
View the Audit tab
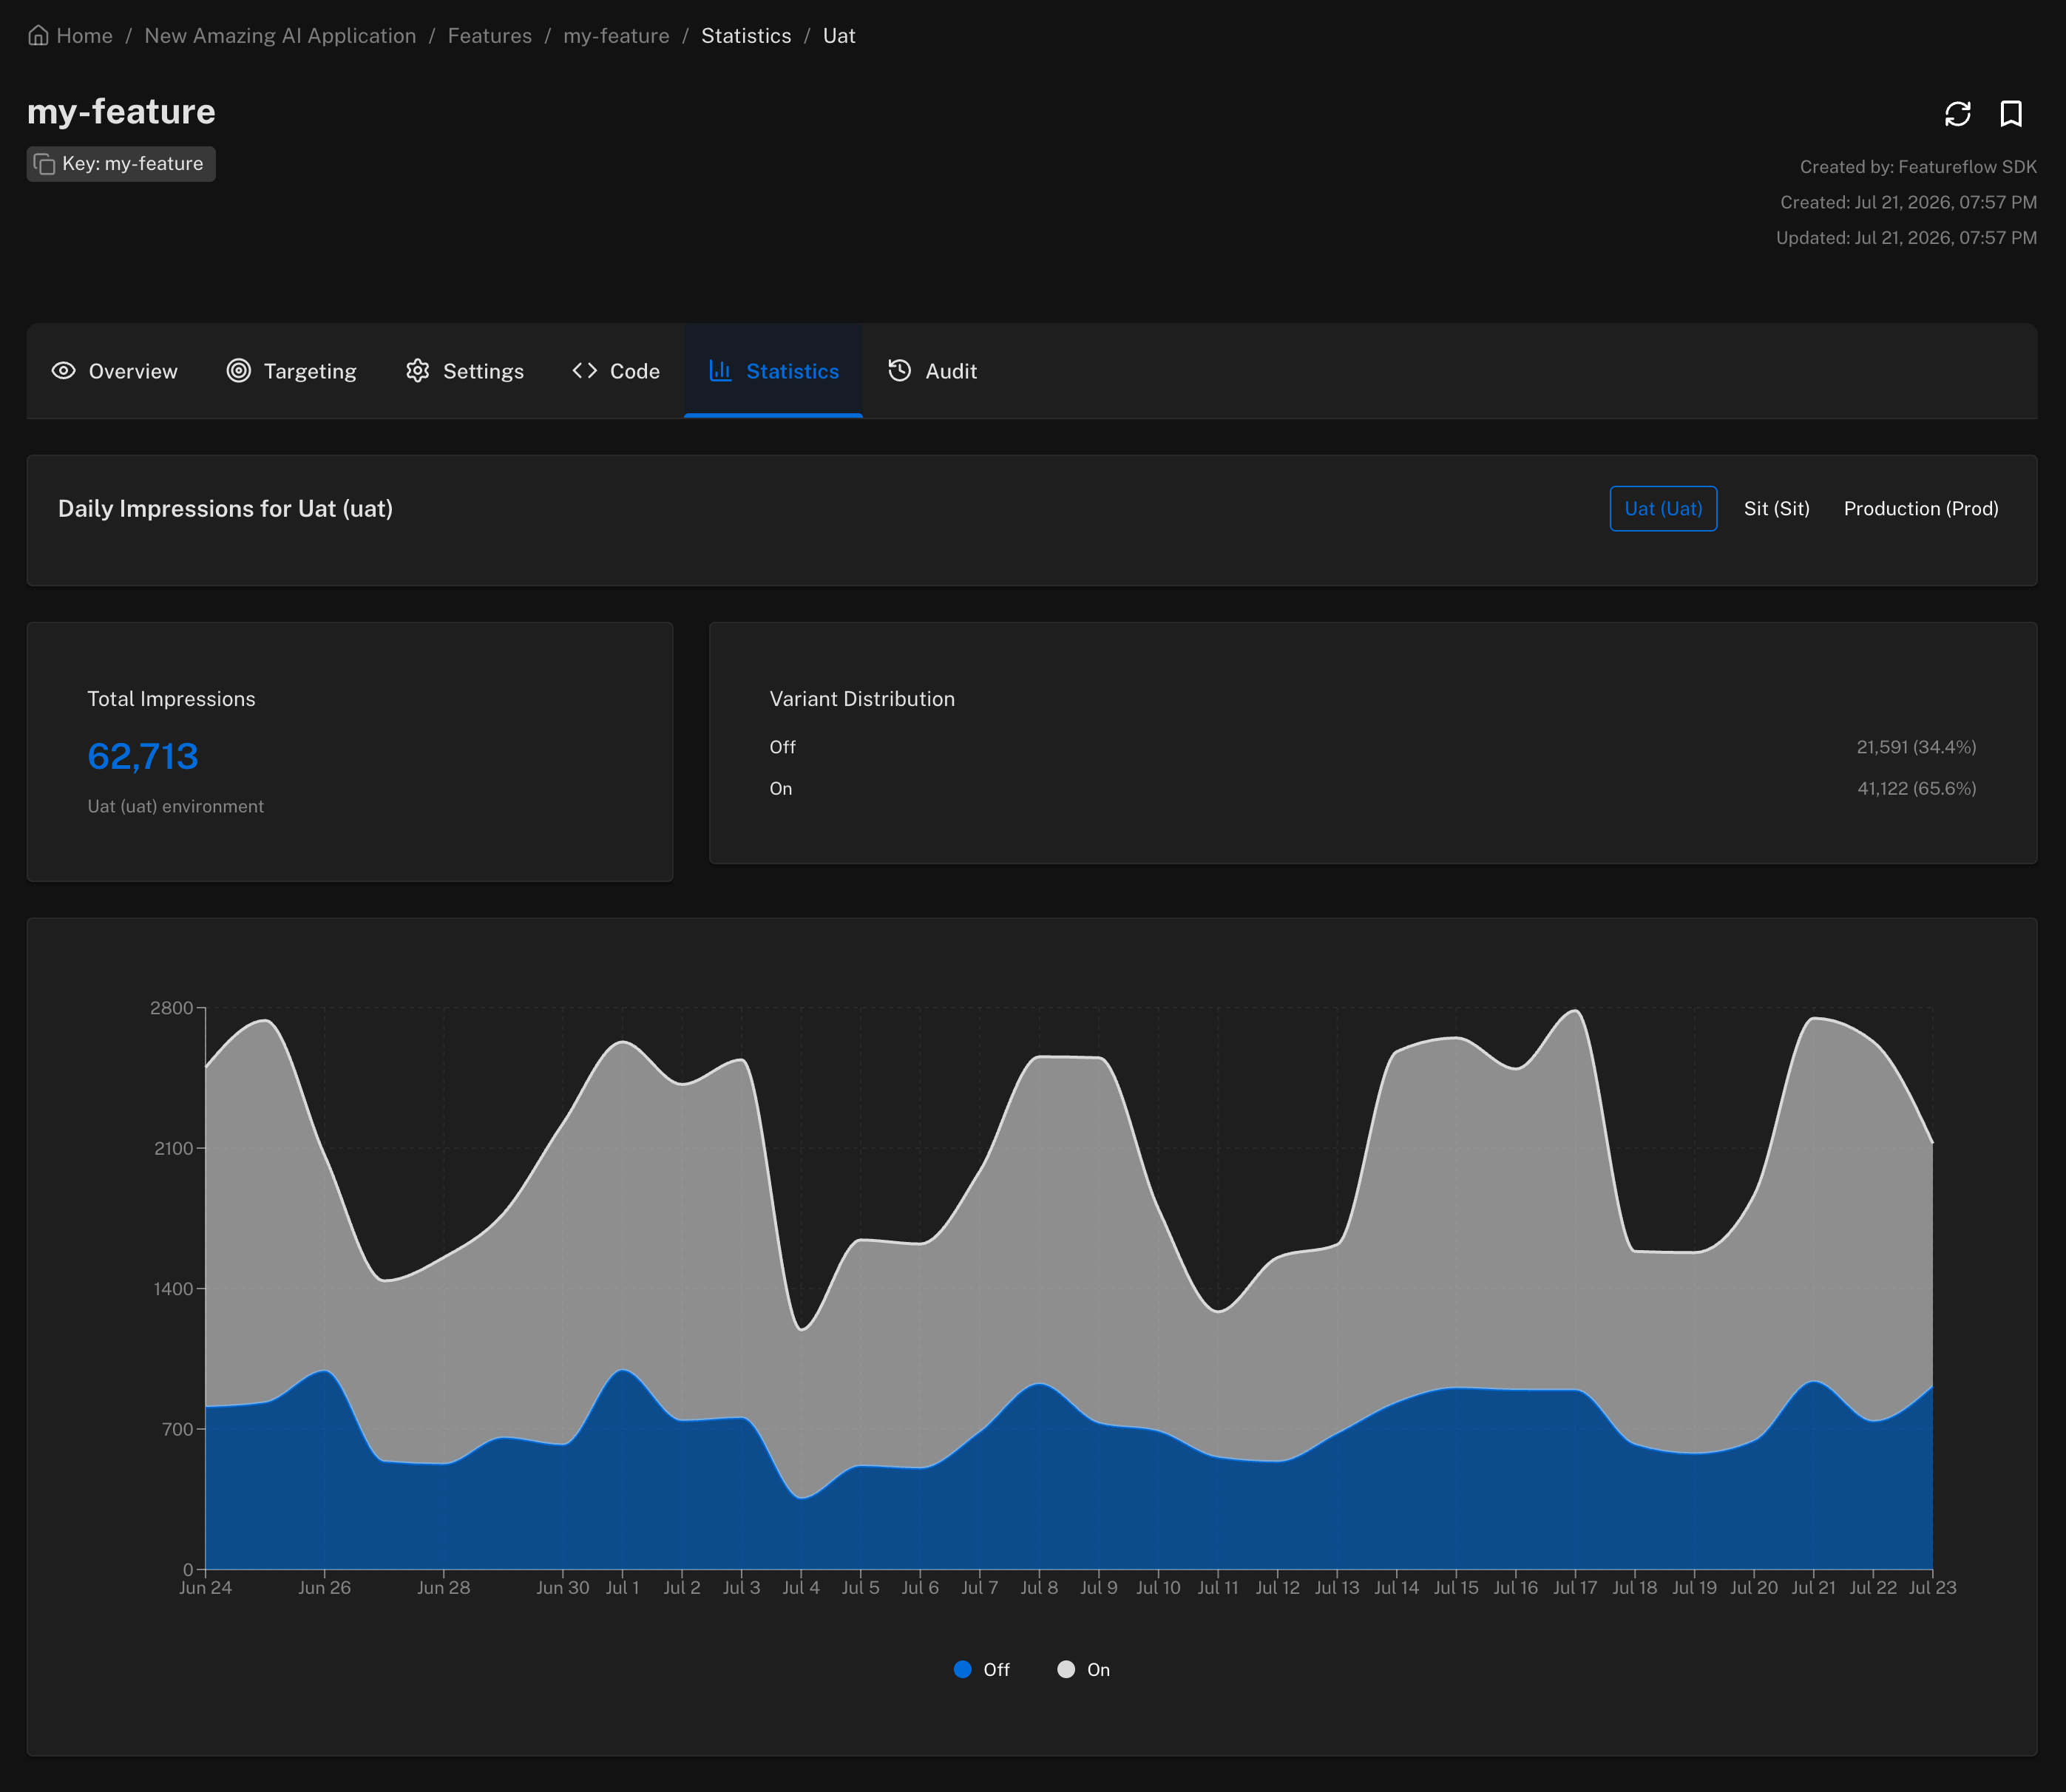click(932, 371)
